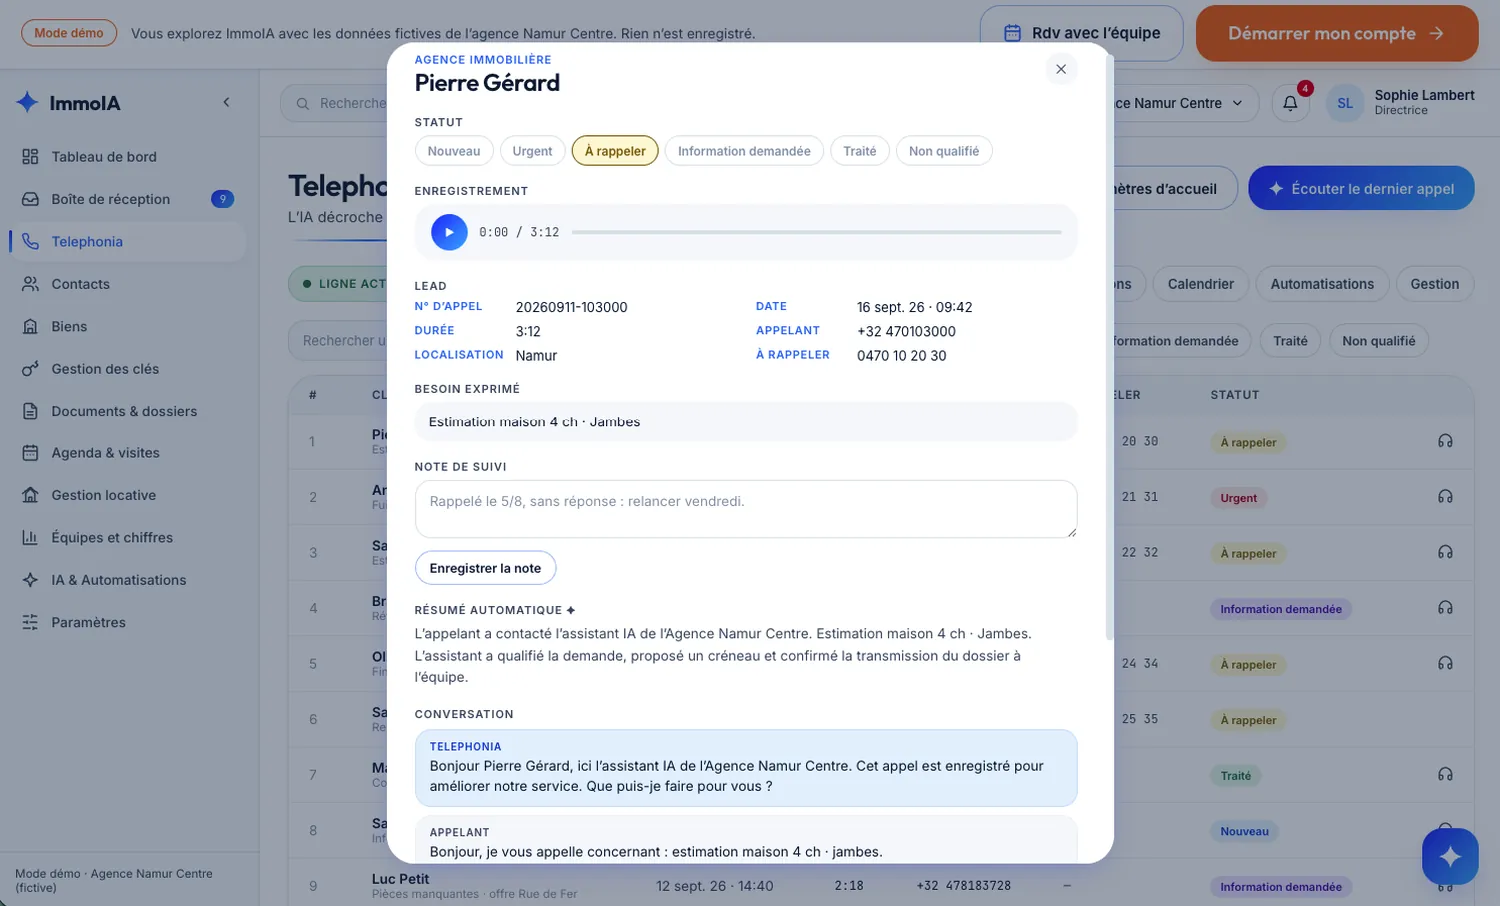Click the Paramètres sliders icon

30,622
